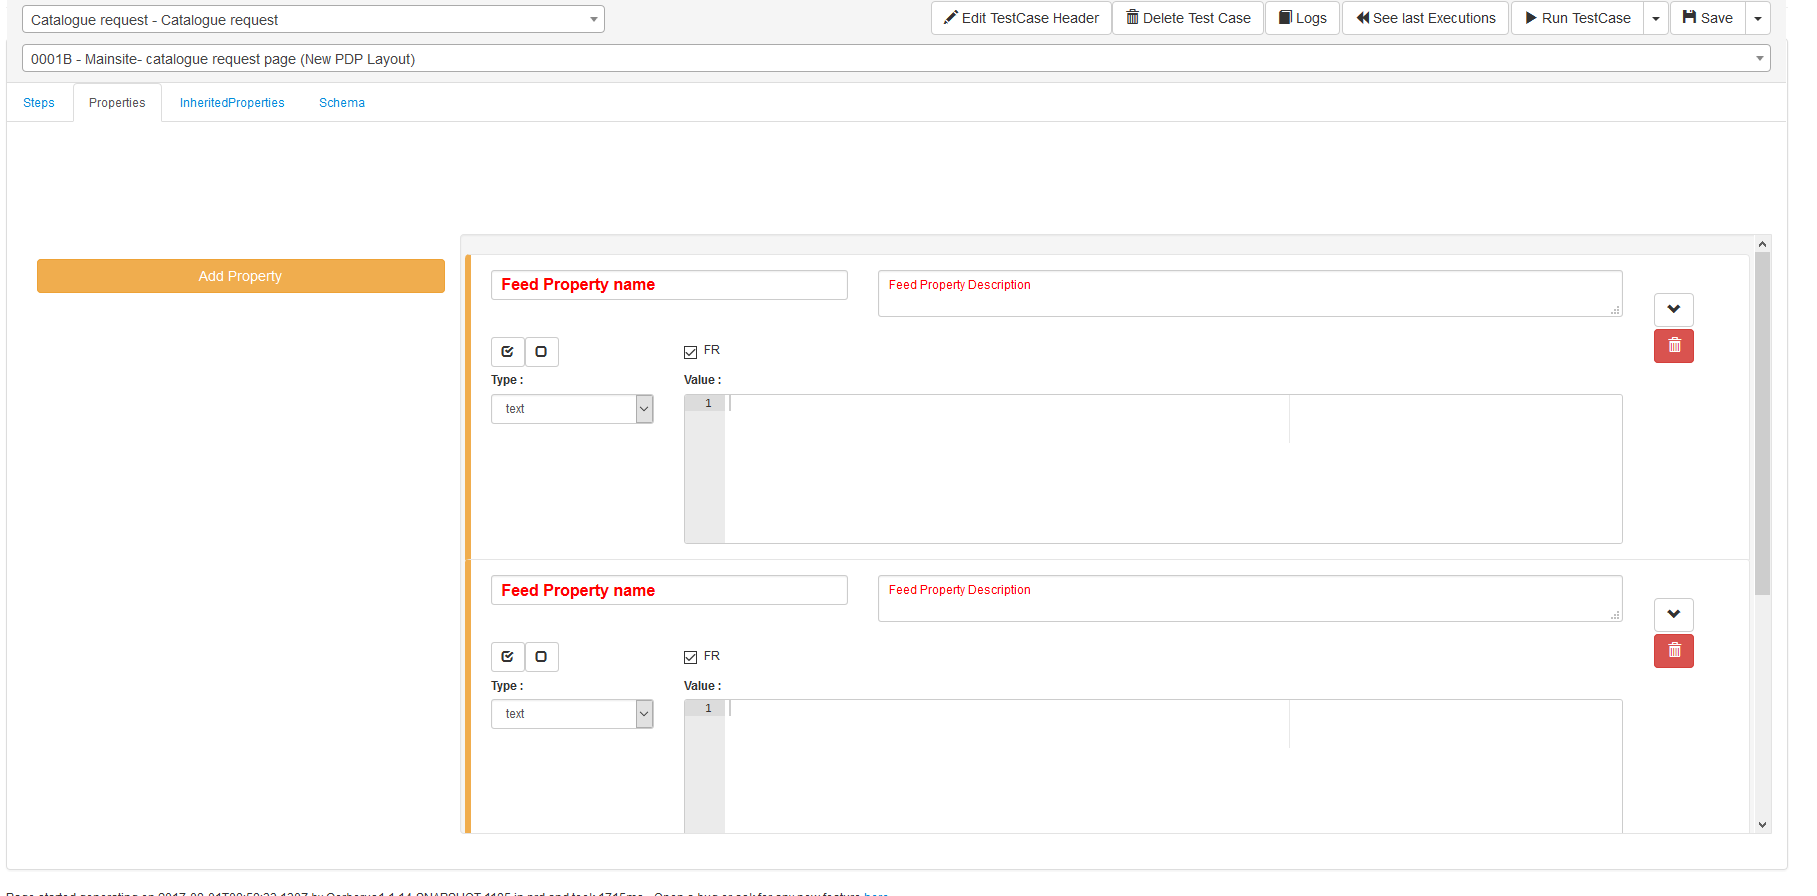Click Edit TestCase Header button
Viewport: 1817px width, 896px height.
(x=1021, y=18)
